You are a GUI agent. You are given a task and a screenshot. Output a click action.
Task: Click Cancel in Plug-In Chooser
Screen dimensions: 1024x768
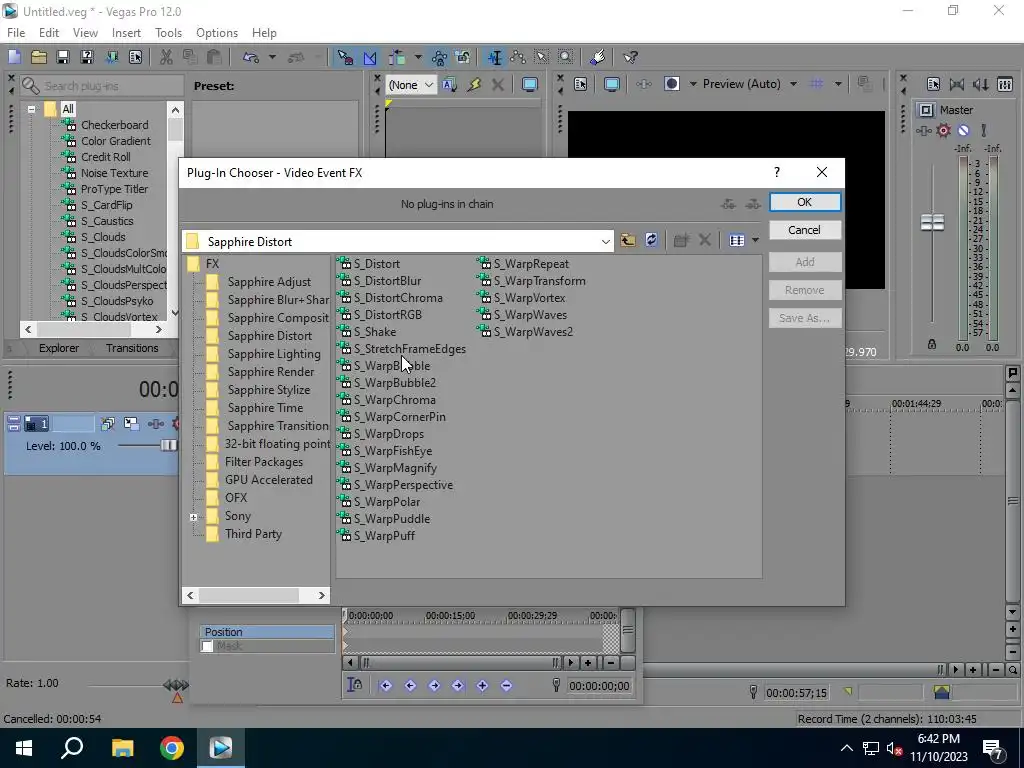coord(805,230)
